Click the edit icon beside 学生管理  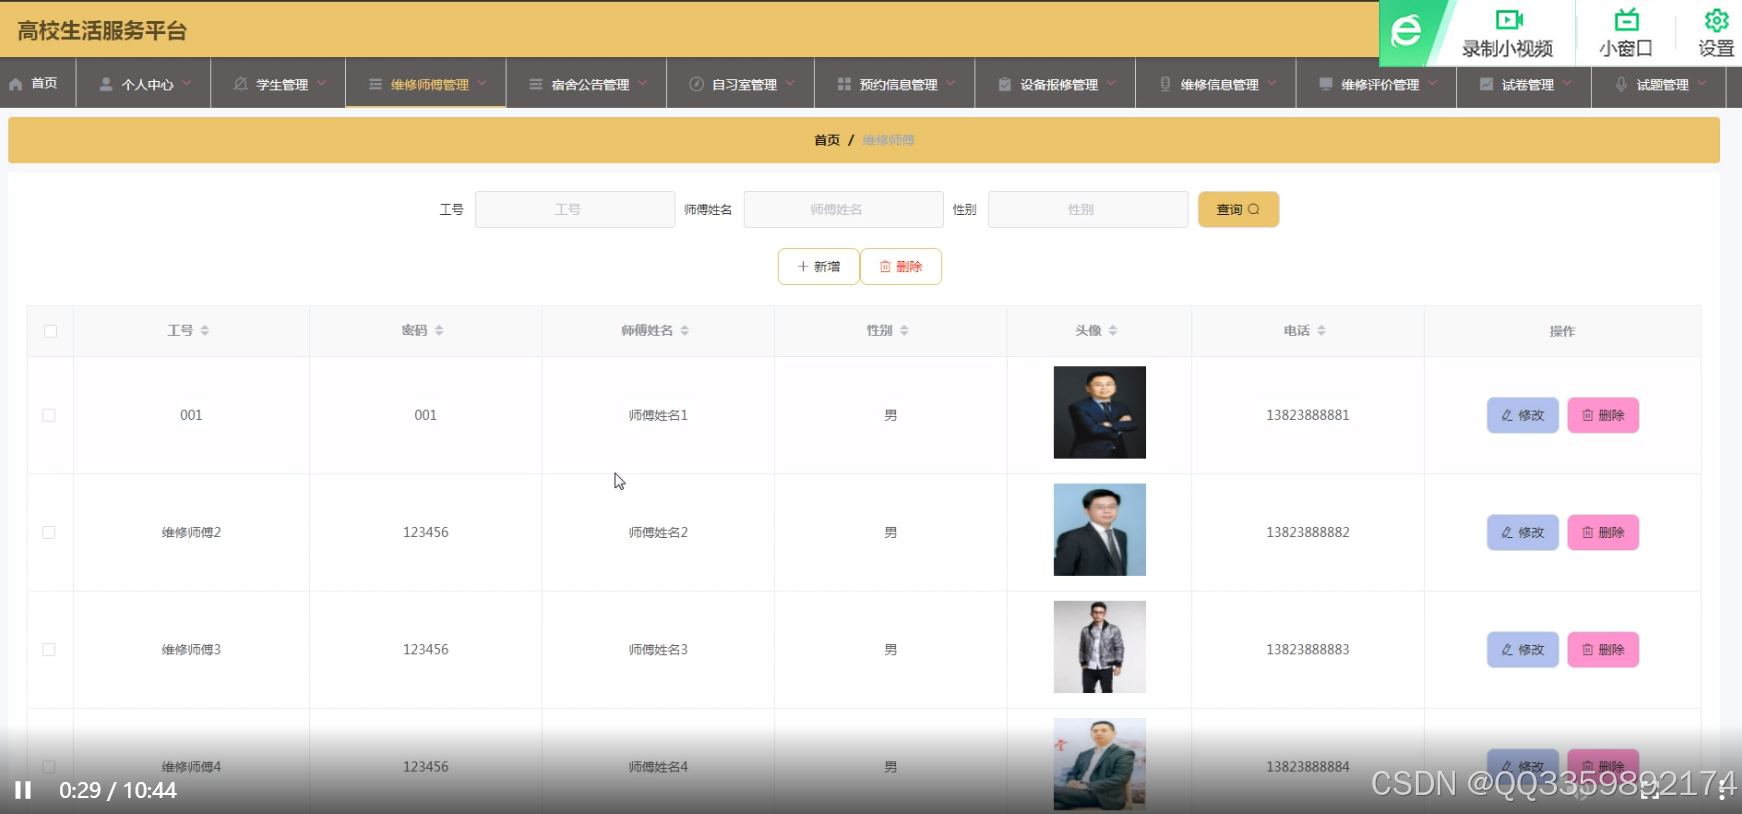pos(240,84)
